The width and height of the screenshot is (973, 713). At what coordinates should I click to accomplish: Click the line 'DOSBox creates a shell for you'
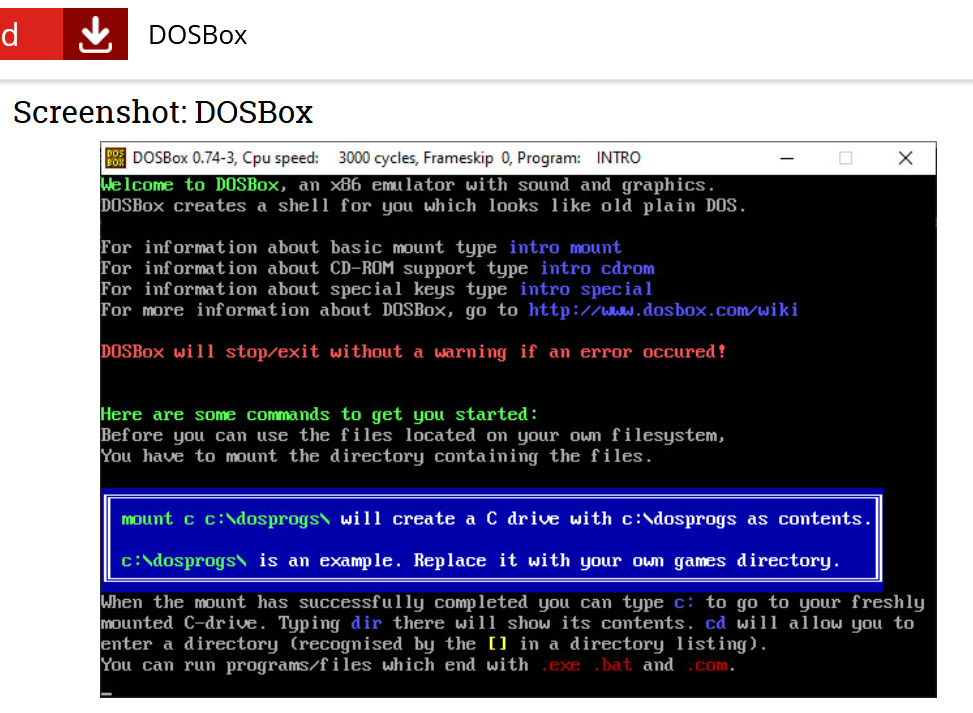[x=423, y=206]
